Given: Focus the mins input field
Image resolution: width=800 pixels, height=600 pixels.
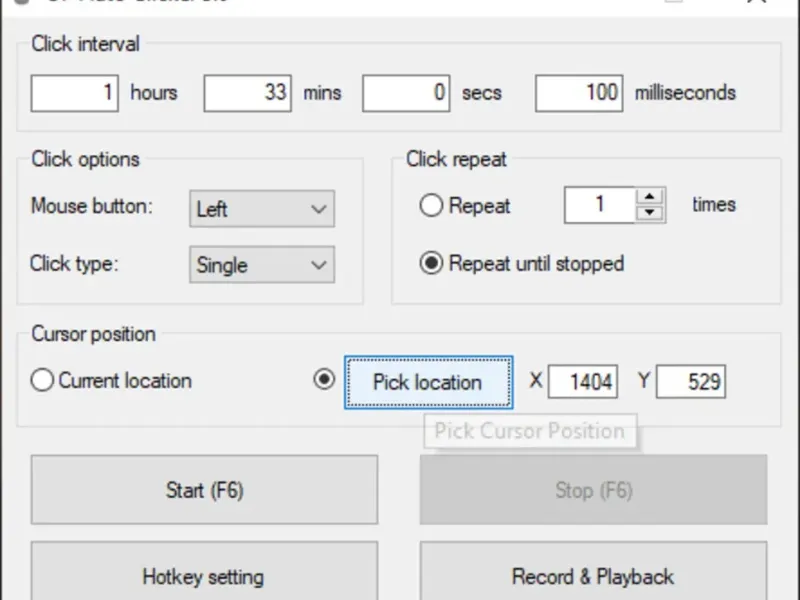Looking at the screenshot, I should click(248, 93).
